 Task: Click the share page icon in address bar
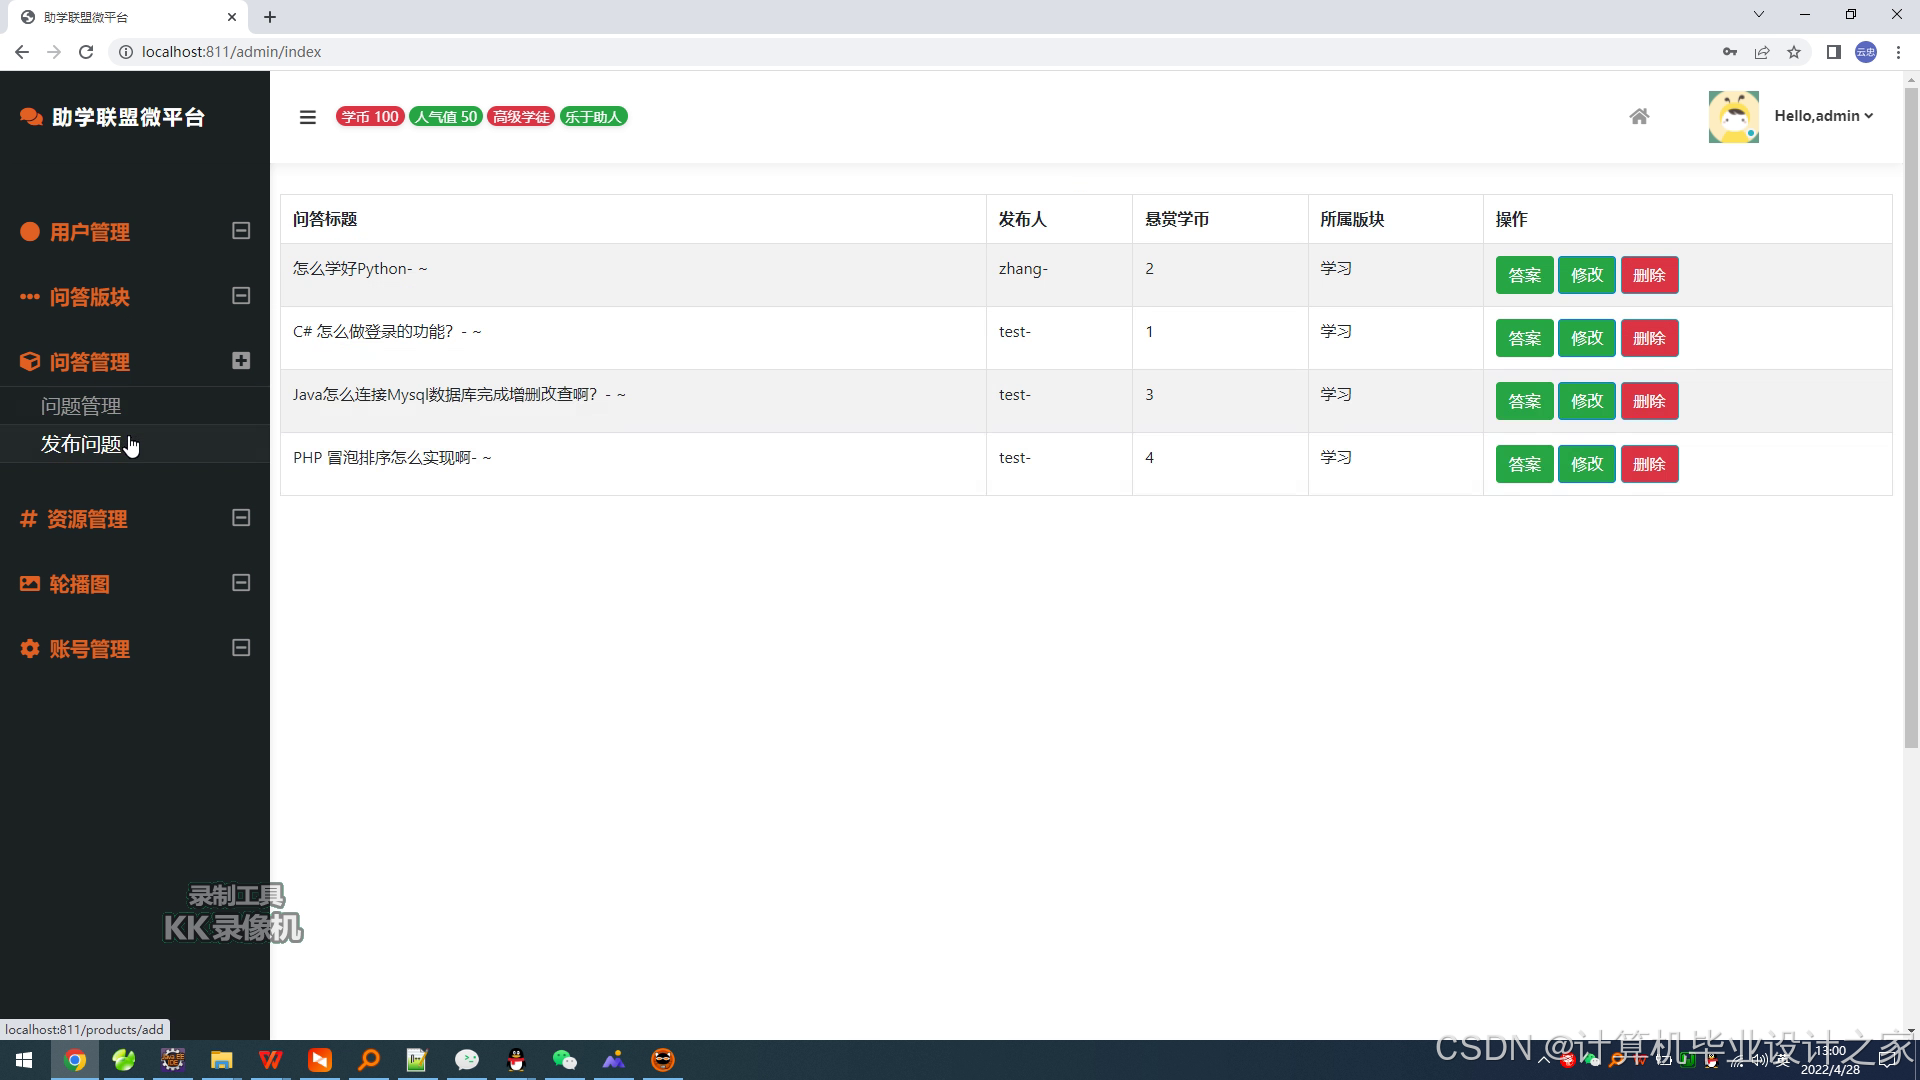coord(1762,52)
